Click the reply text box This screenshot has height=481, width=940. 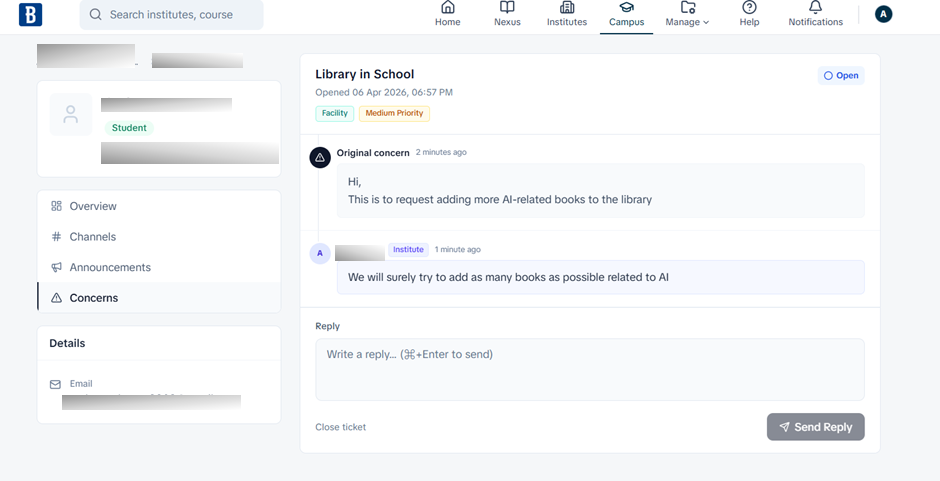(x=590, y=369)
